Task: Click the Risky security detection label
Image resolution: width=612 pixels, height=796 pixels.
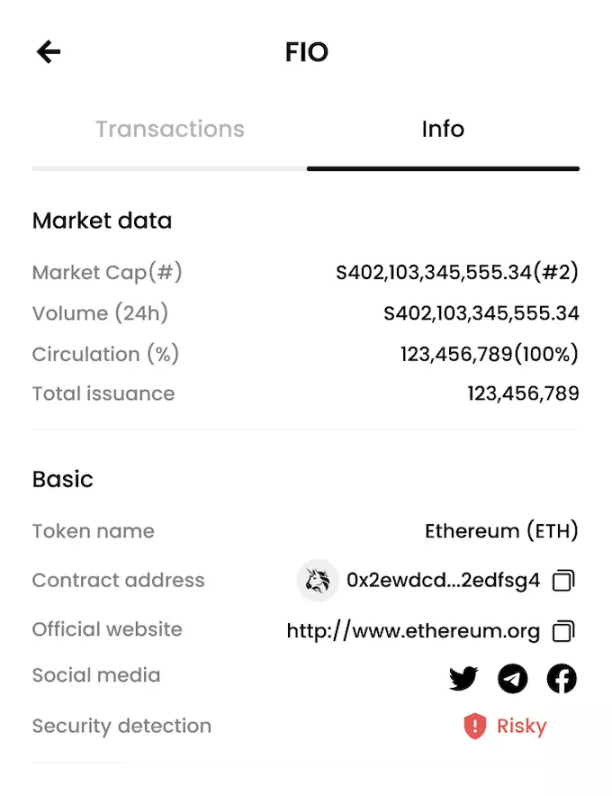Action: pos(521,726)
